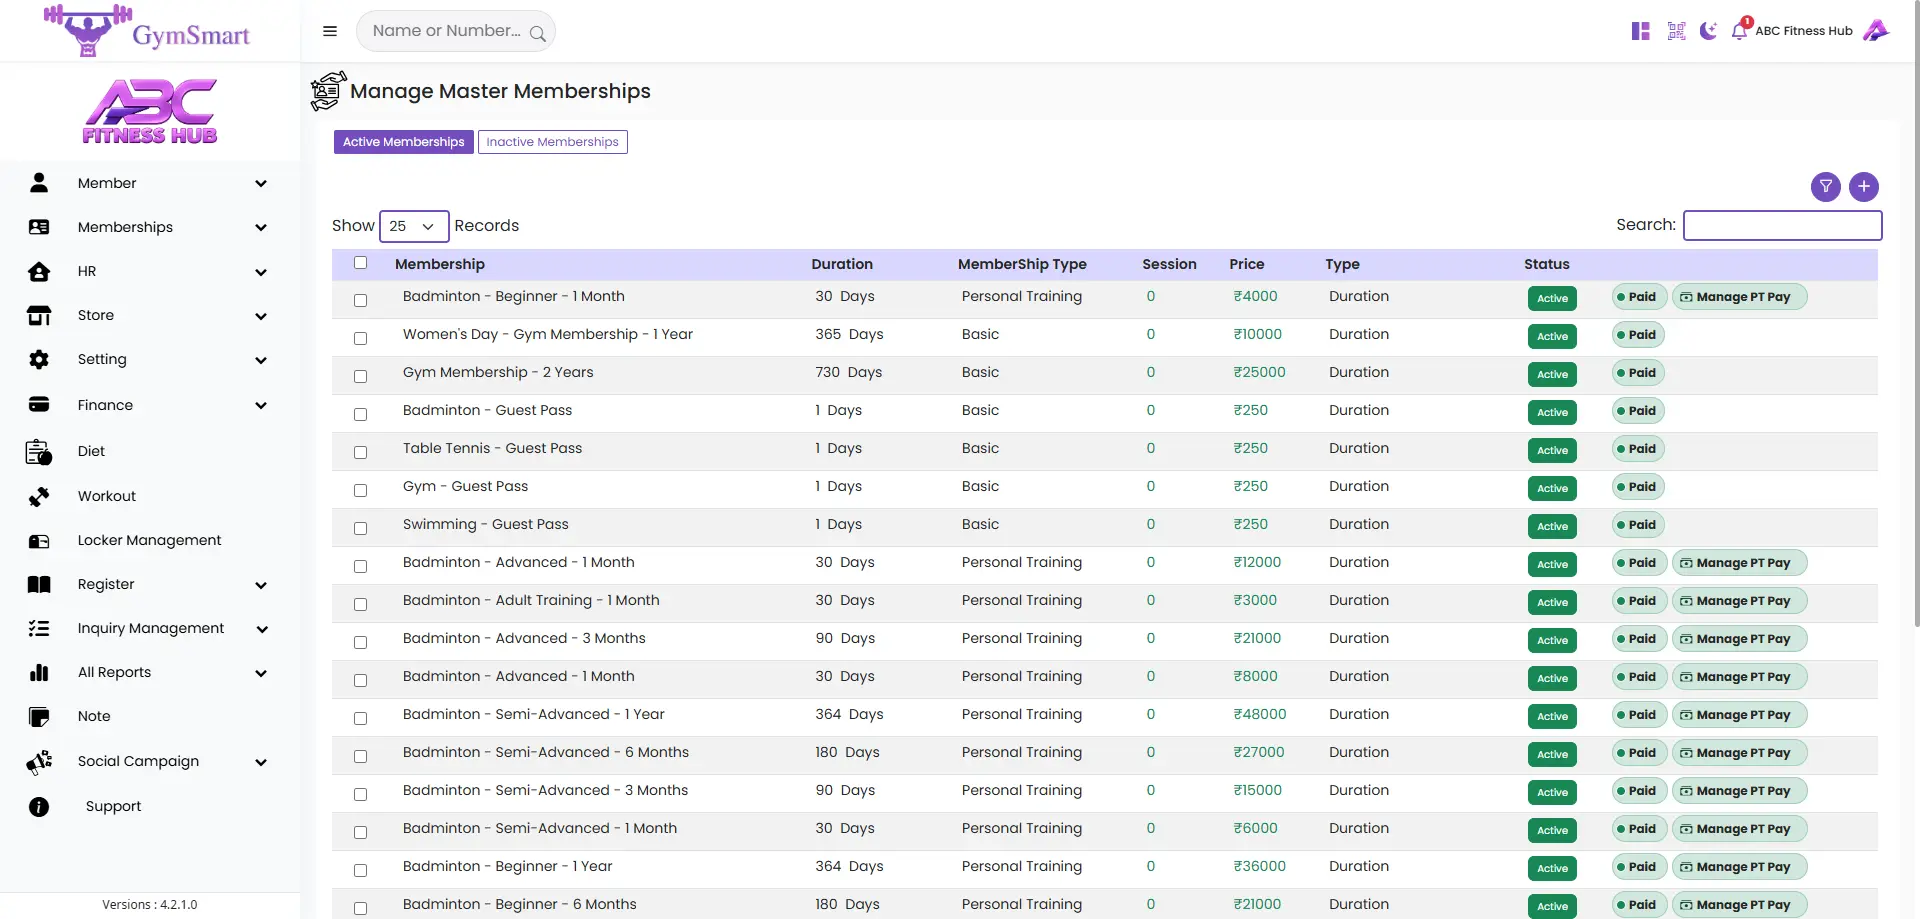Image resolution: width=1920 pixels, height=919 pixels.
Task: Check the Swimming - Guest Pass row
Action: (x=360, y=528)
